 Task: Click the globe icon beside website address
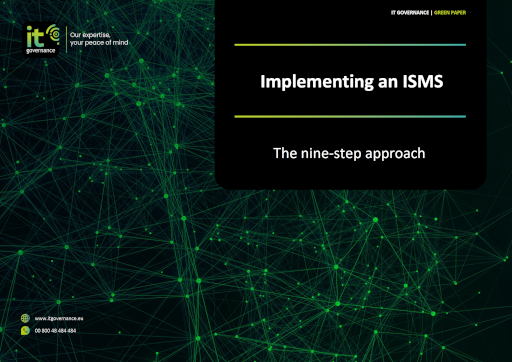point(25,318)
